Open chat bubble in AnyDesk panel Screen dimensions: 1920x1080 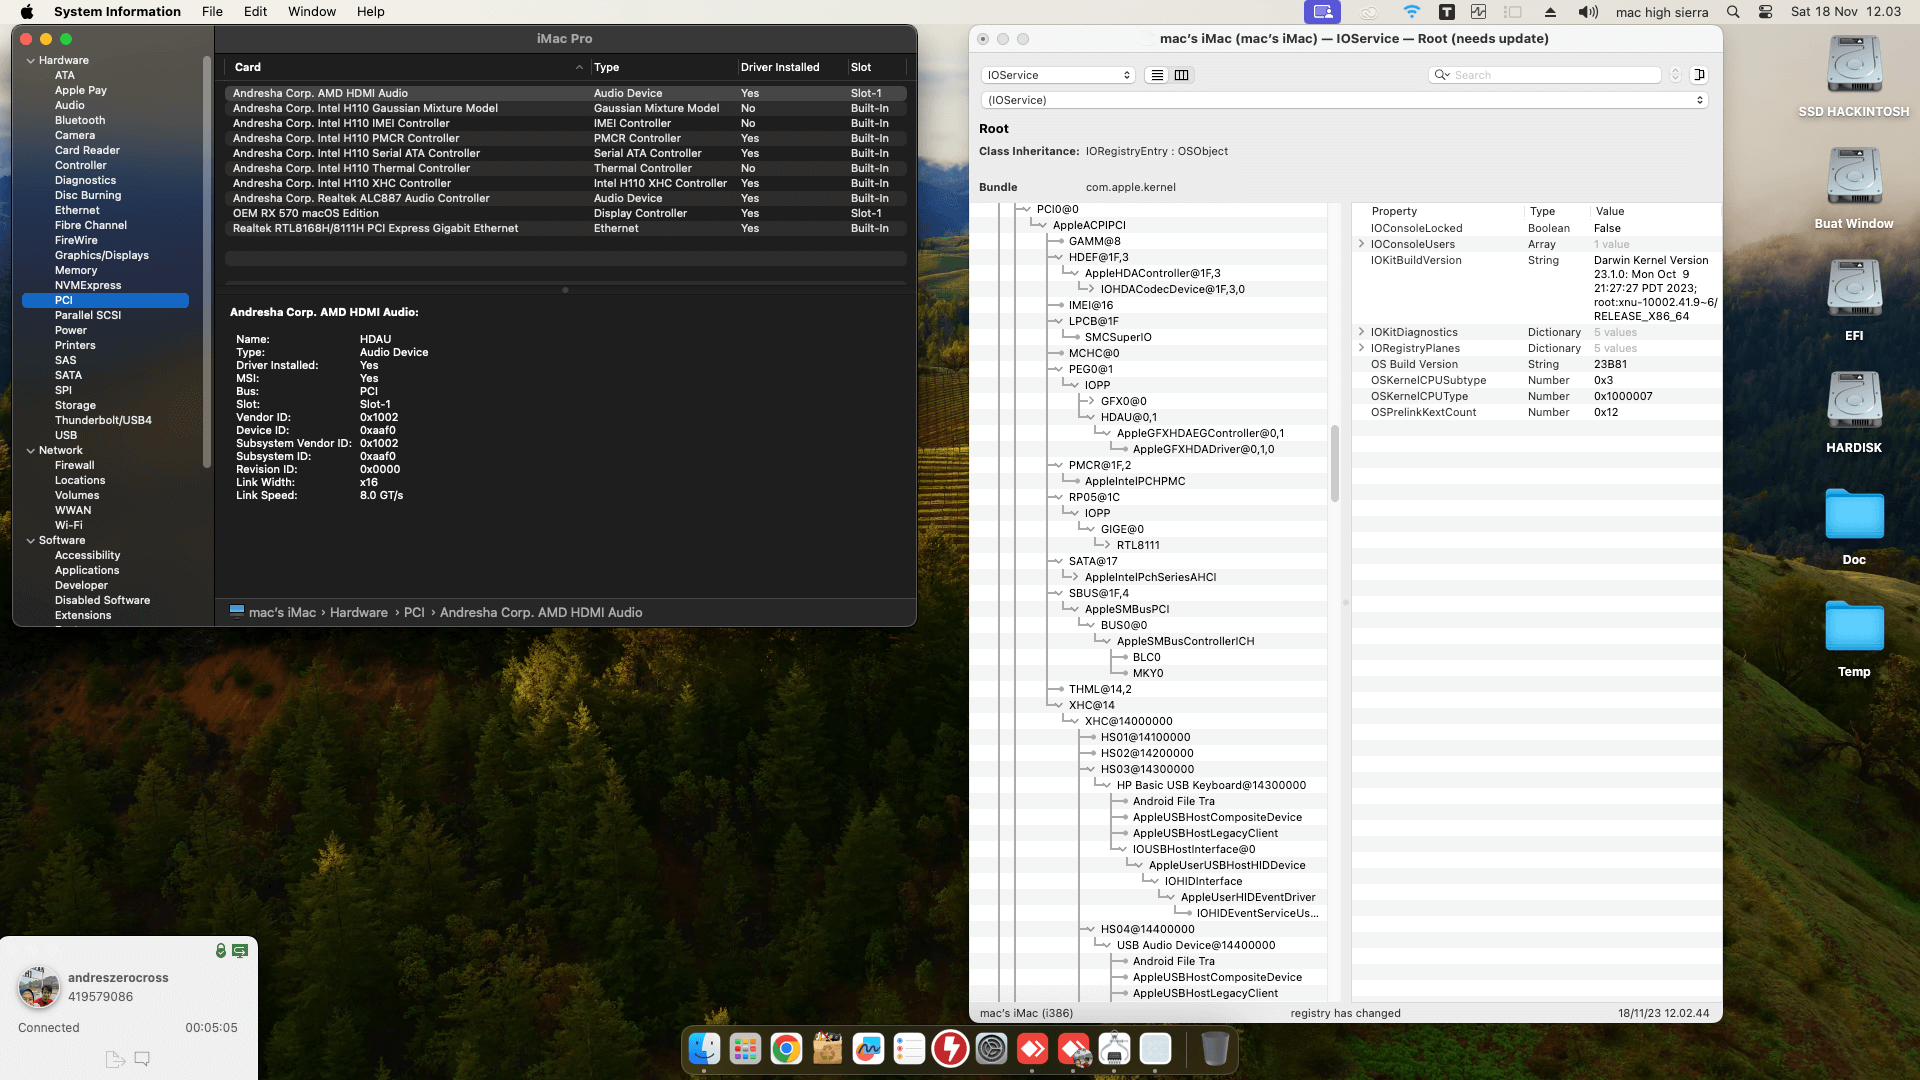142,1059
